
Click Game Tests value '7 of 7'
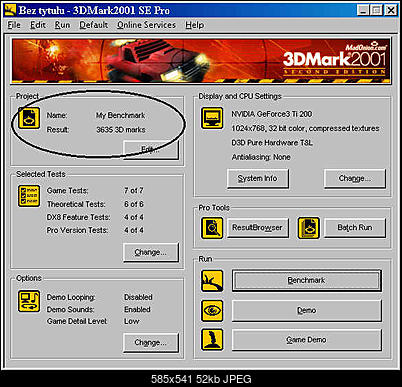click(x=134, y=191)
